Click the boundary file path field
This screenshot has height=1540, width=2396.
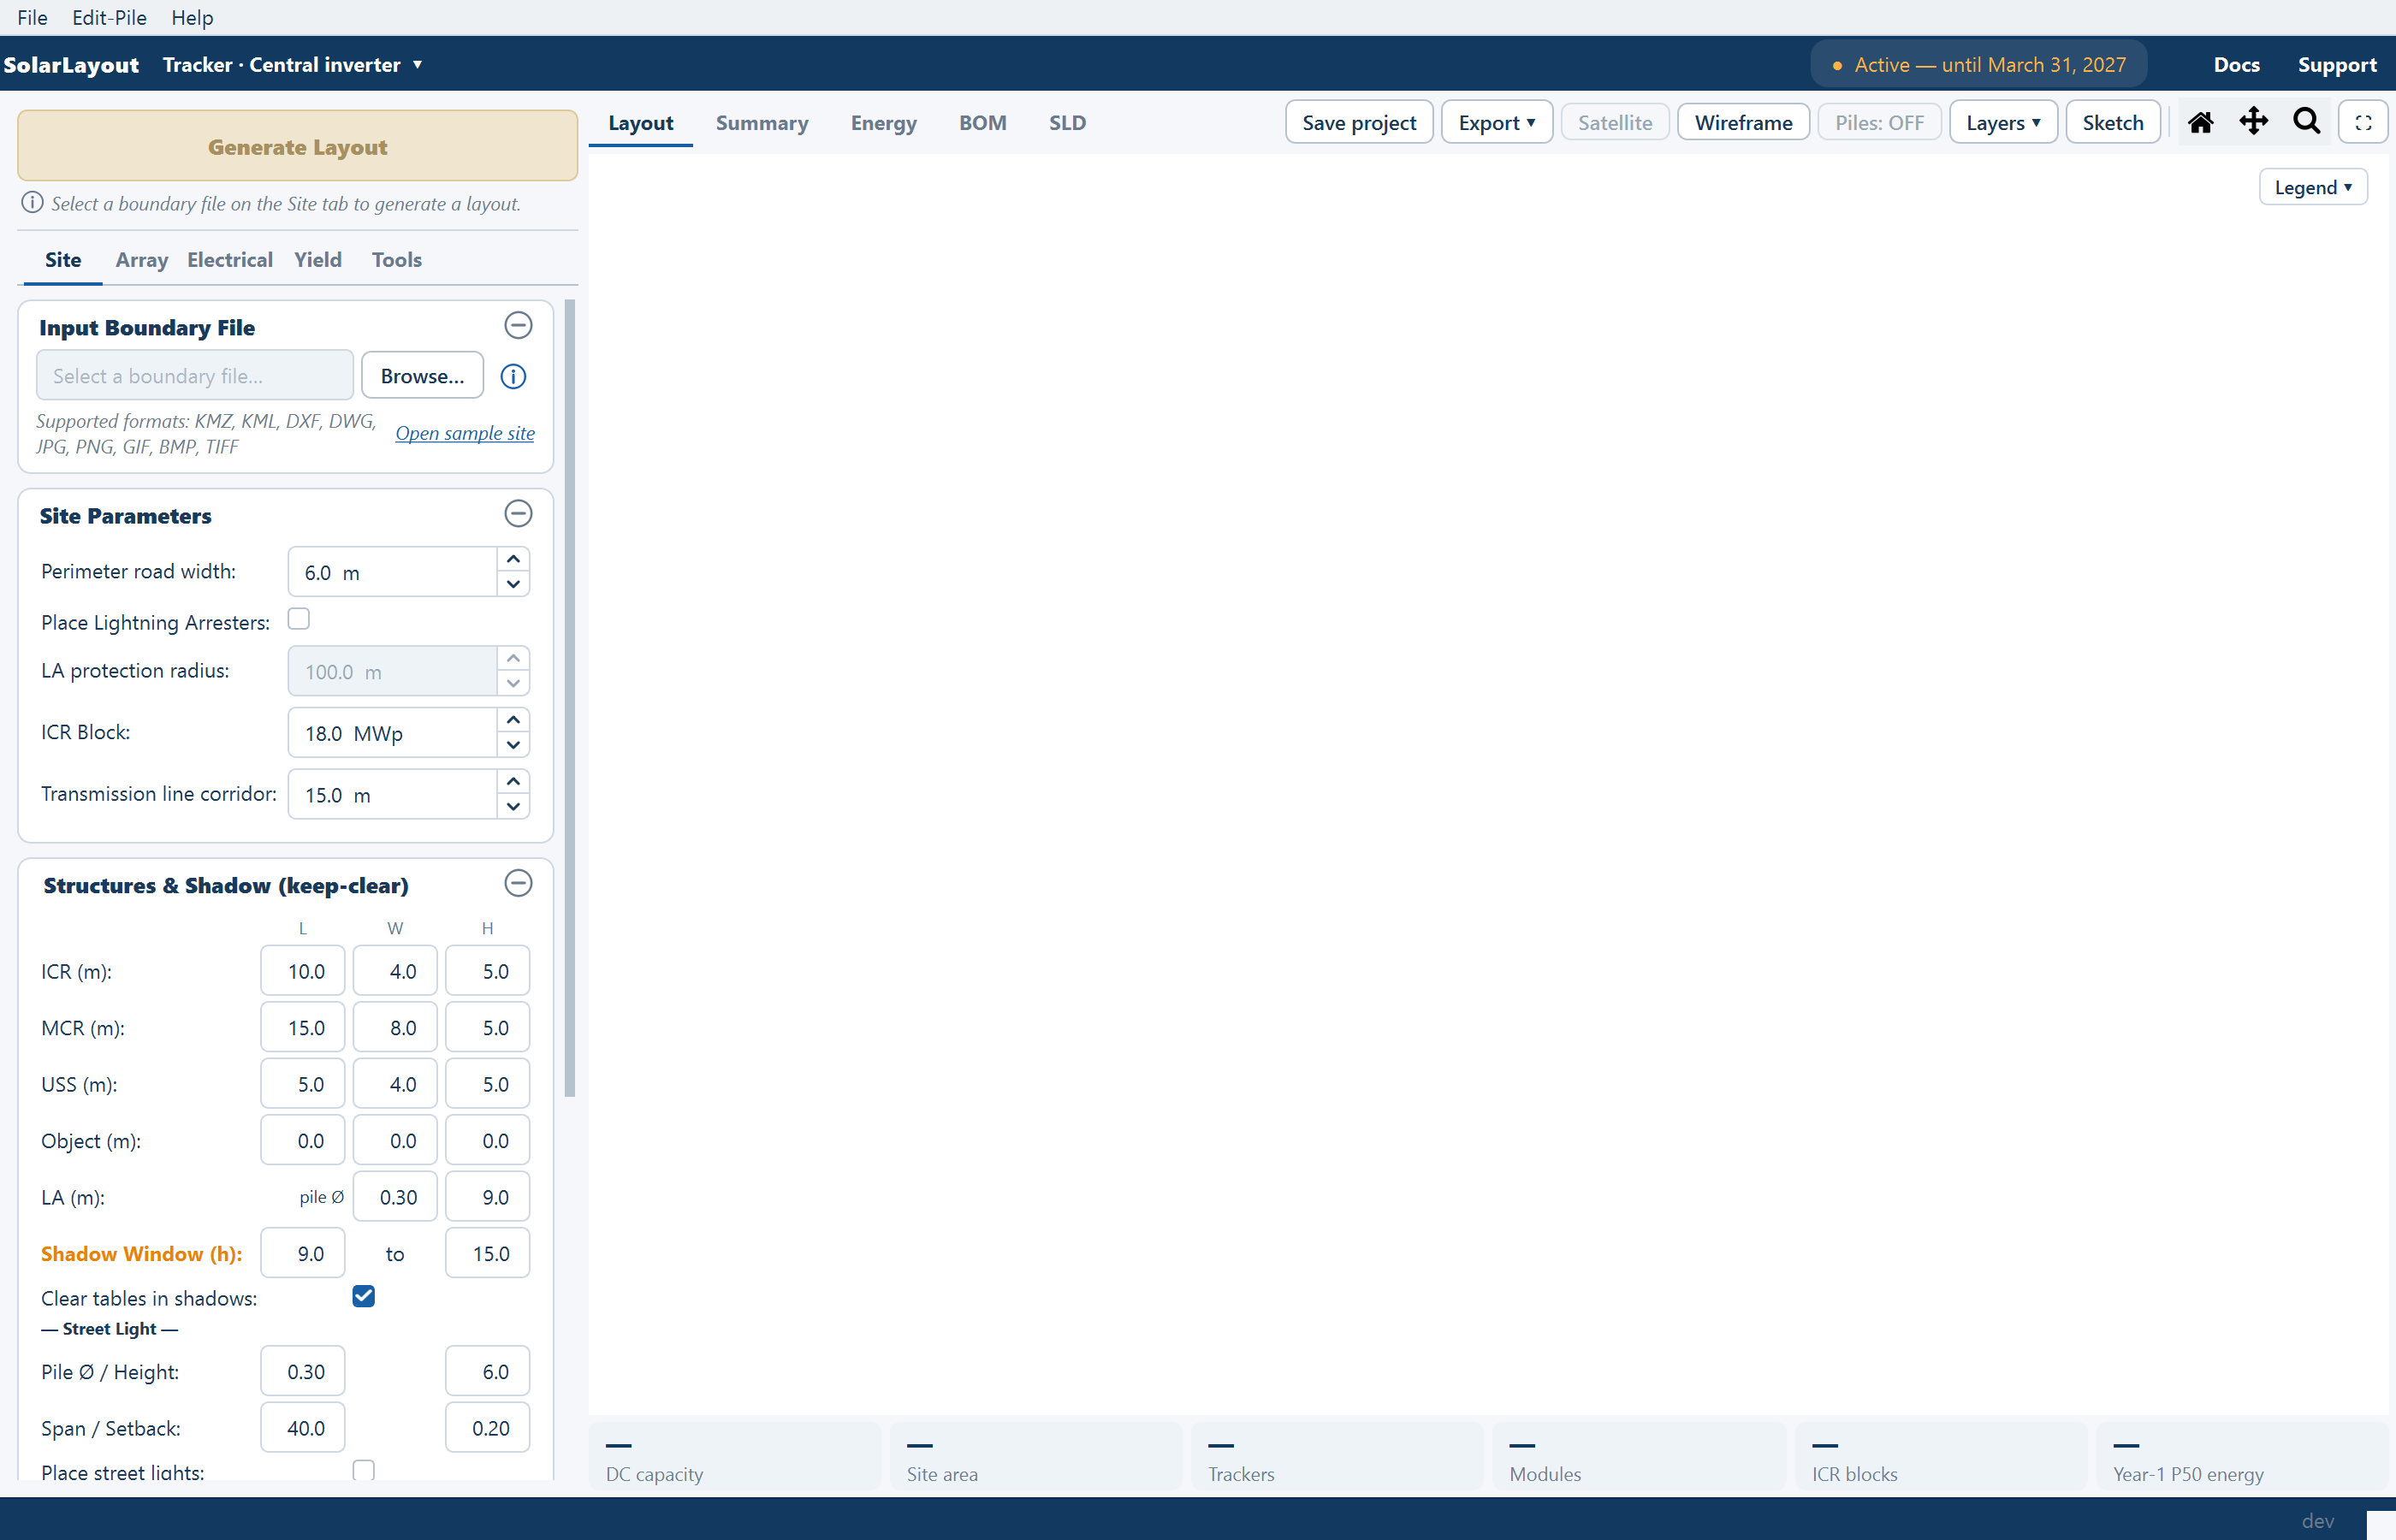click(194, 376)
